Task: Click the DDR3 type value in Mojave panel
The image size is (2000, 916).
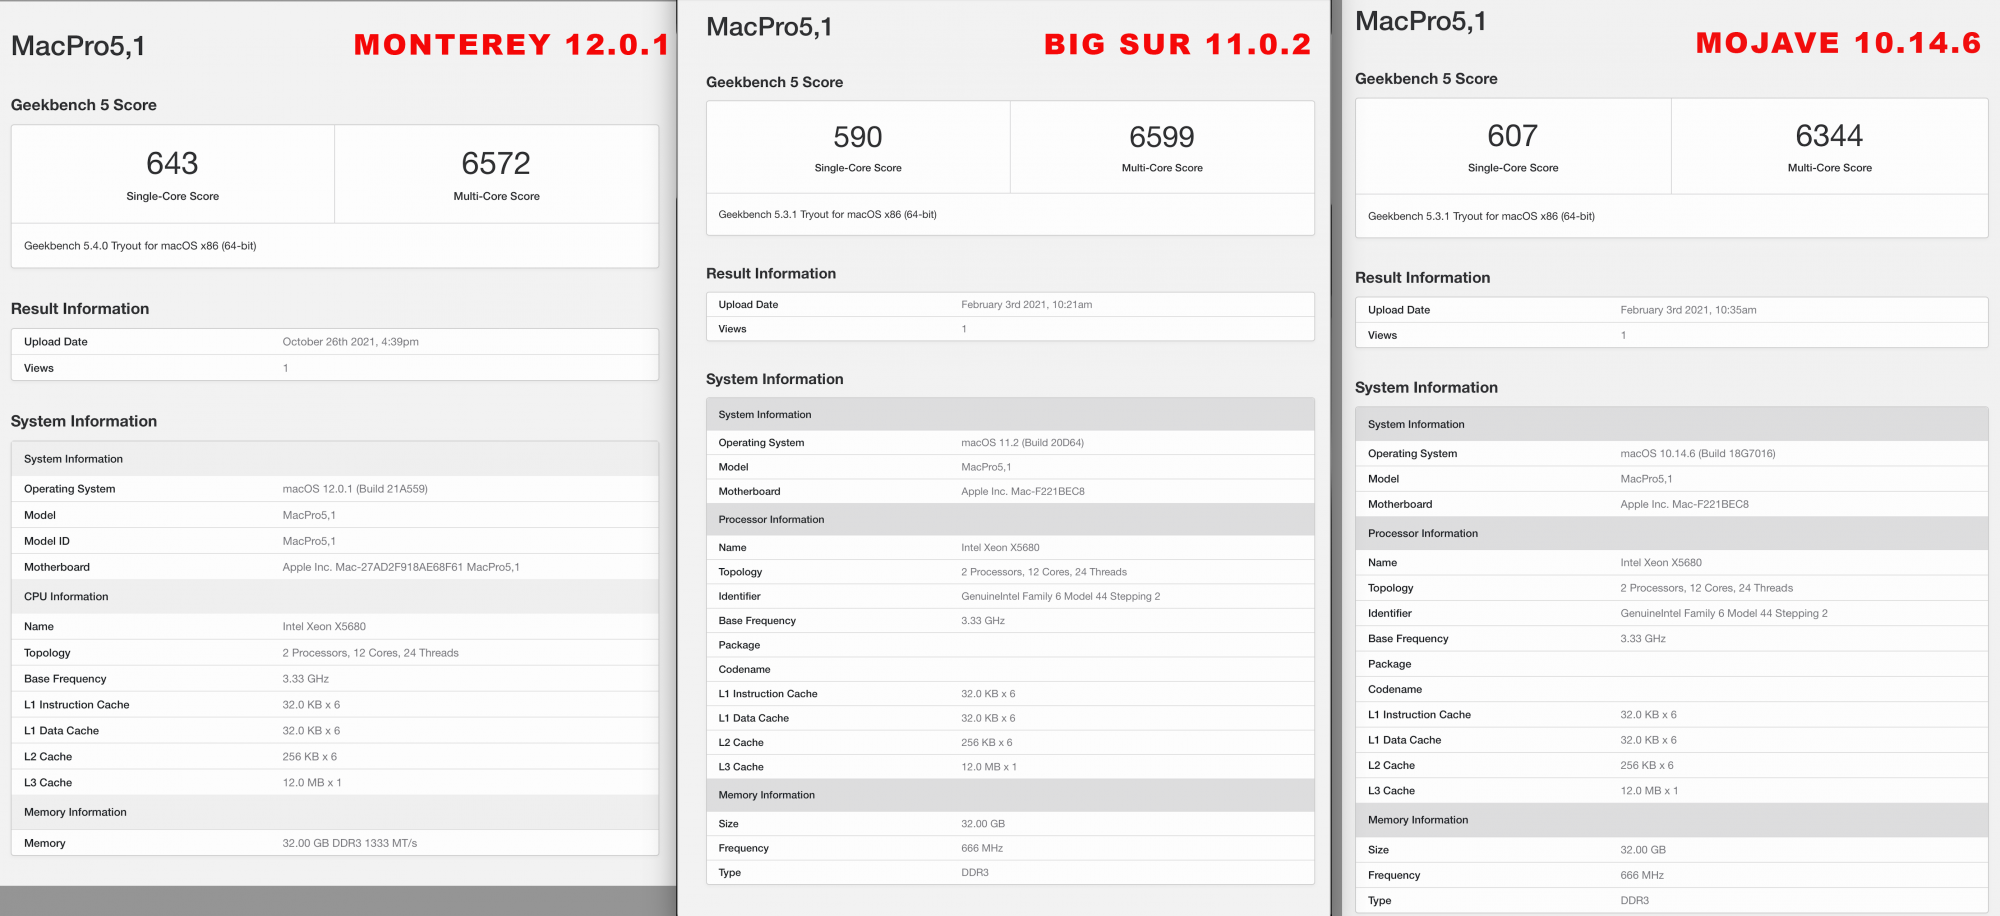Action: (x=1635, y=901)
